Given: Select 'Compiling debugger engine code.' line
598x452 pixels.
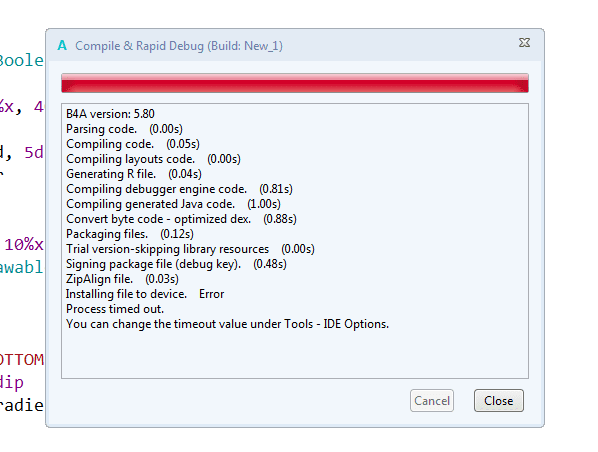Looking at the screenshot, I should tap(179, 189).
